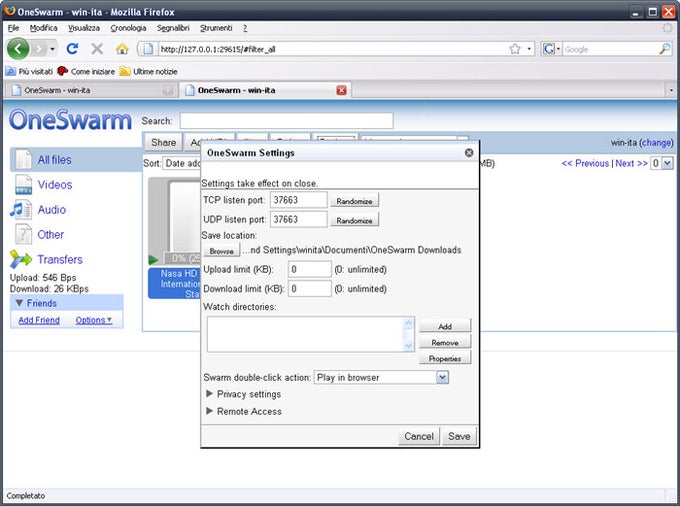Go to Next >> page link

(631, 163)
